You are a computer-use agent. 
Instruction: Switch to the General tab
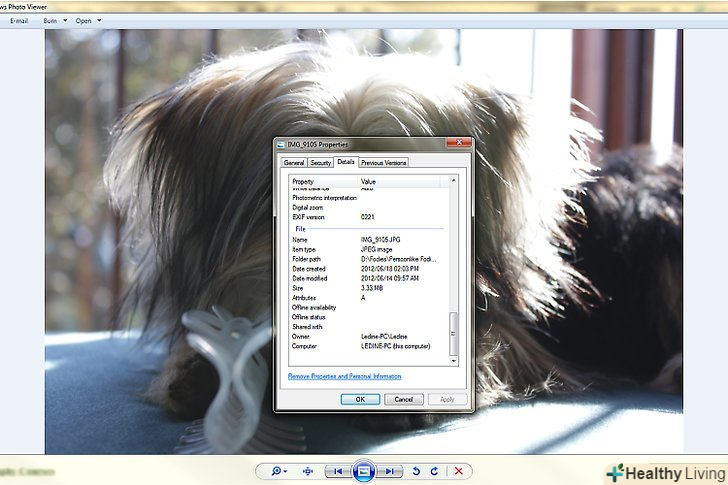click(x=294, y=162)
